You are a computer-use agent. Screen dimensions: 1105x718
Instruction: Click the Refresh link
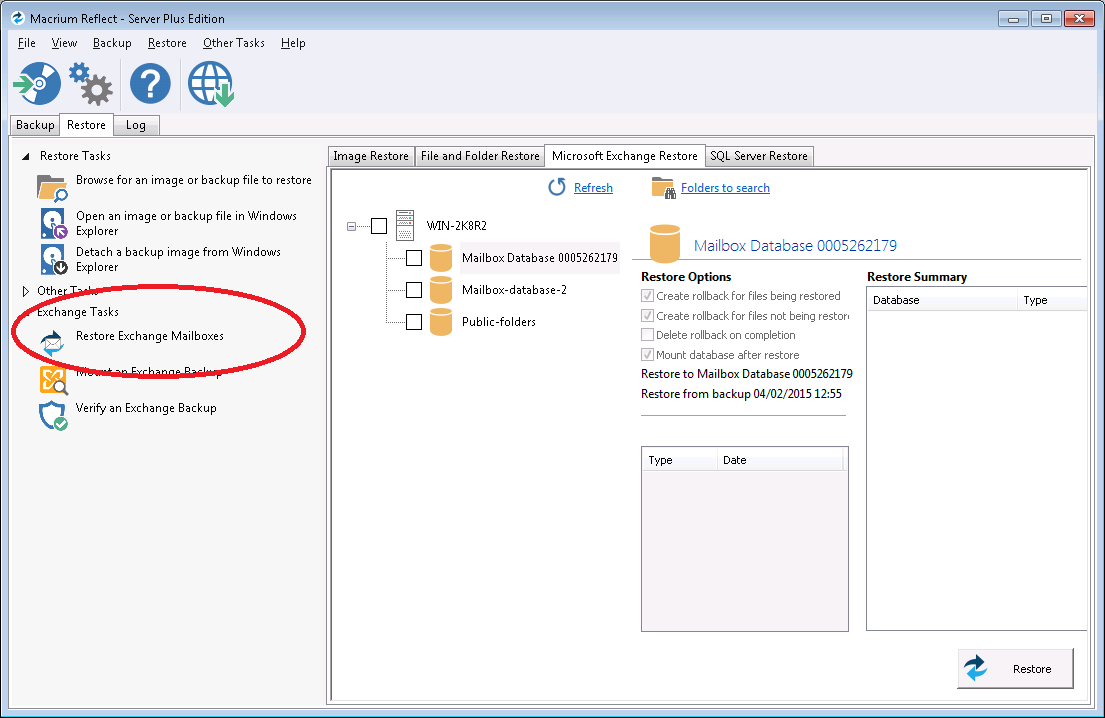pyautogui.click(x=593, y=188)
